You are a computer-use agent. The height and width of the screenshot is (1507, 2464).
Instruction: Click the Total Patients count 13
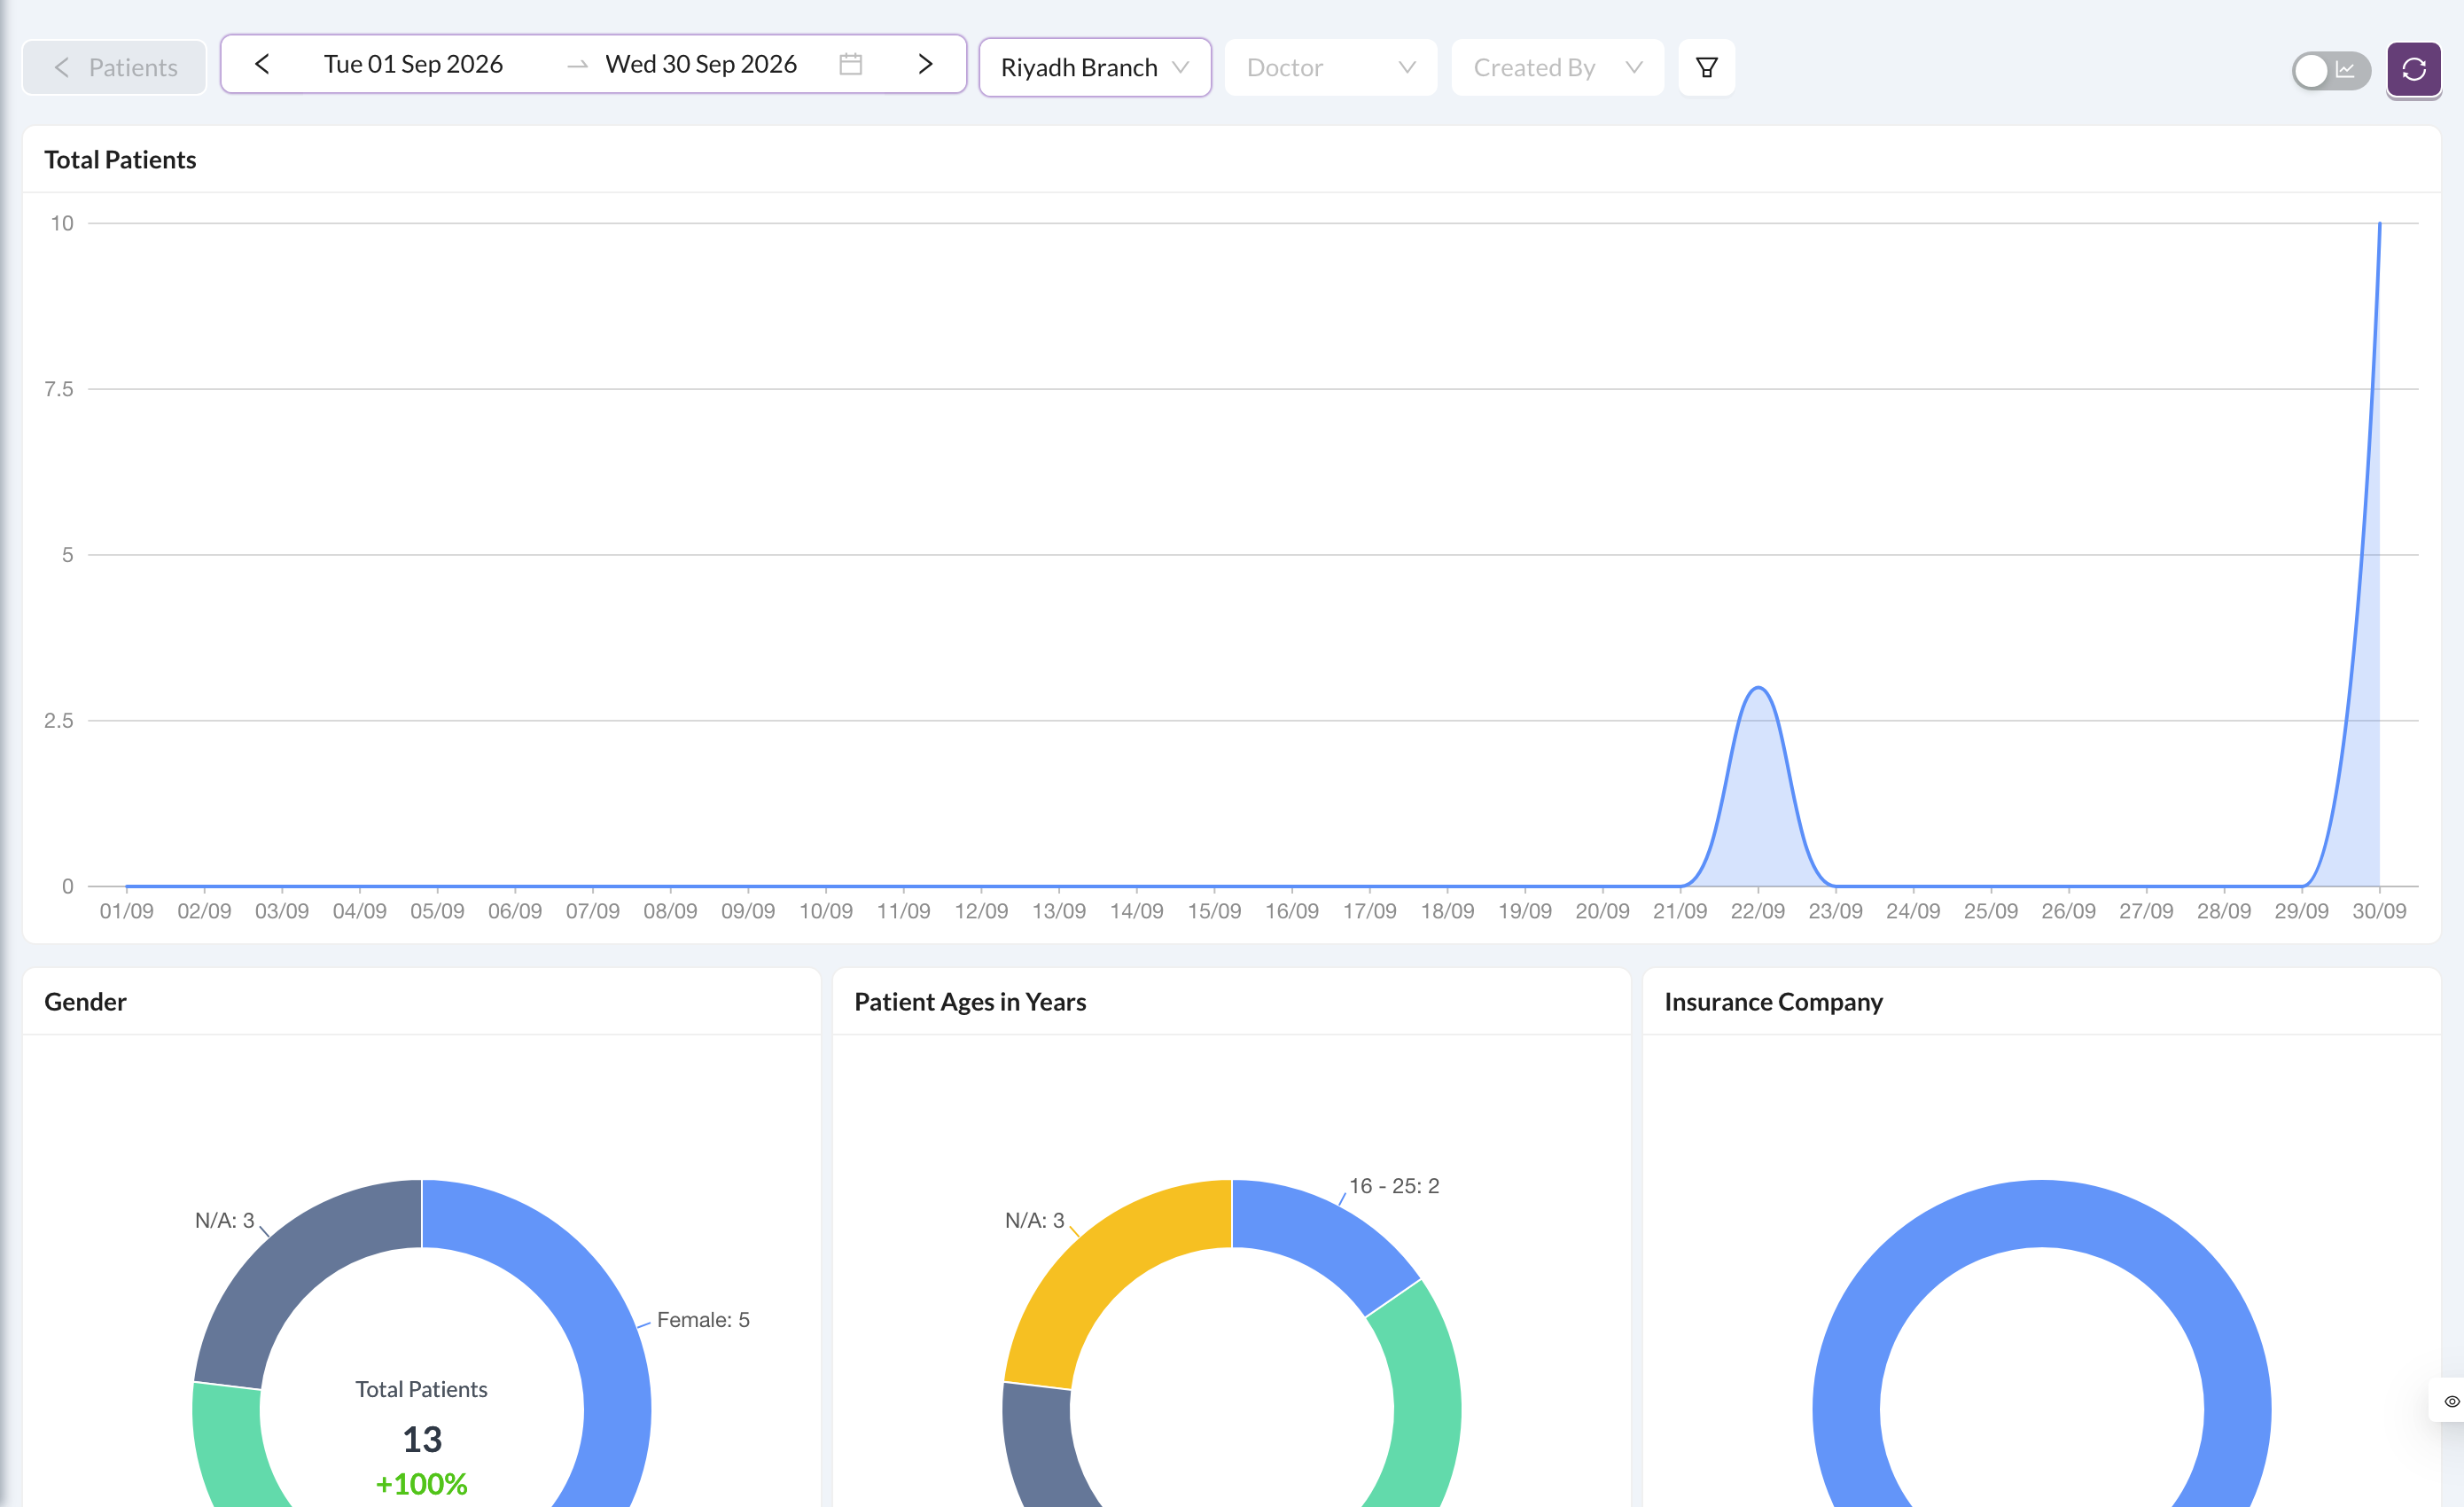tap(422, 1440)
